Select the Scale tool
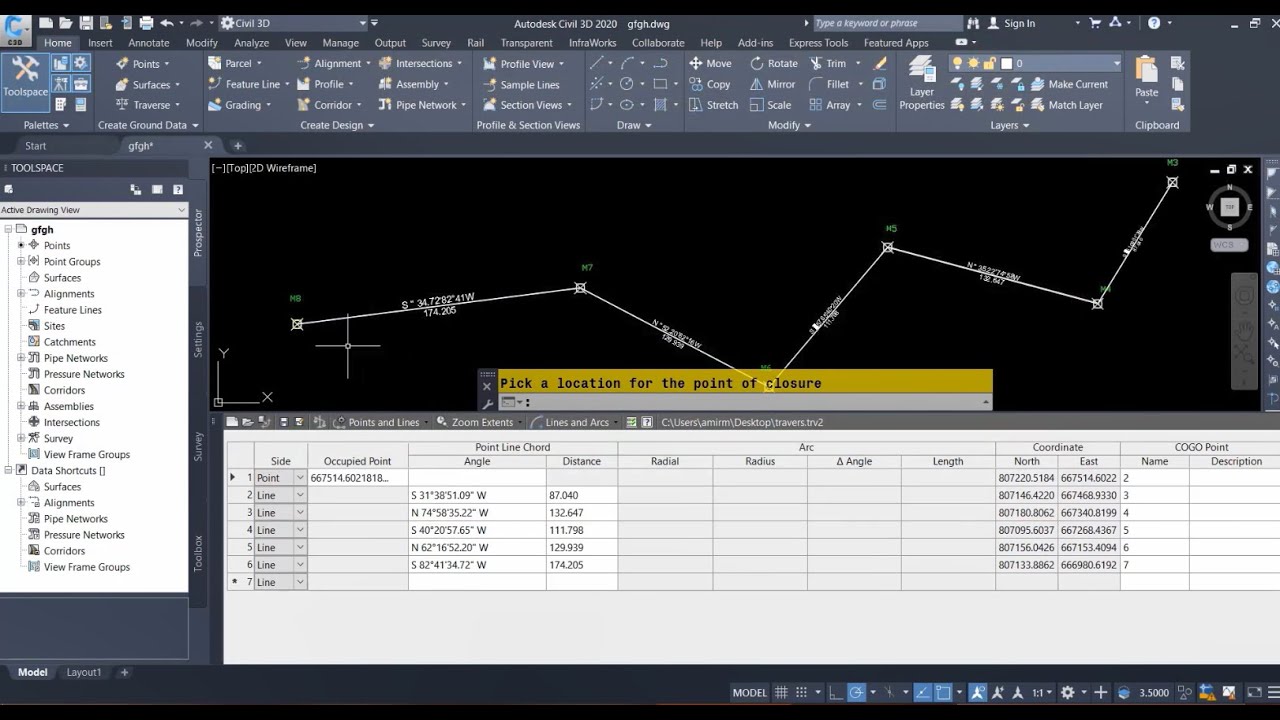The width and height of the screenshot is (1280, 720). click(x=770, y=105)
